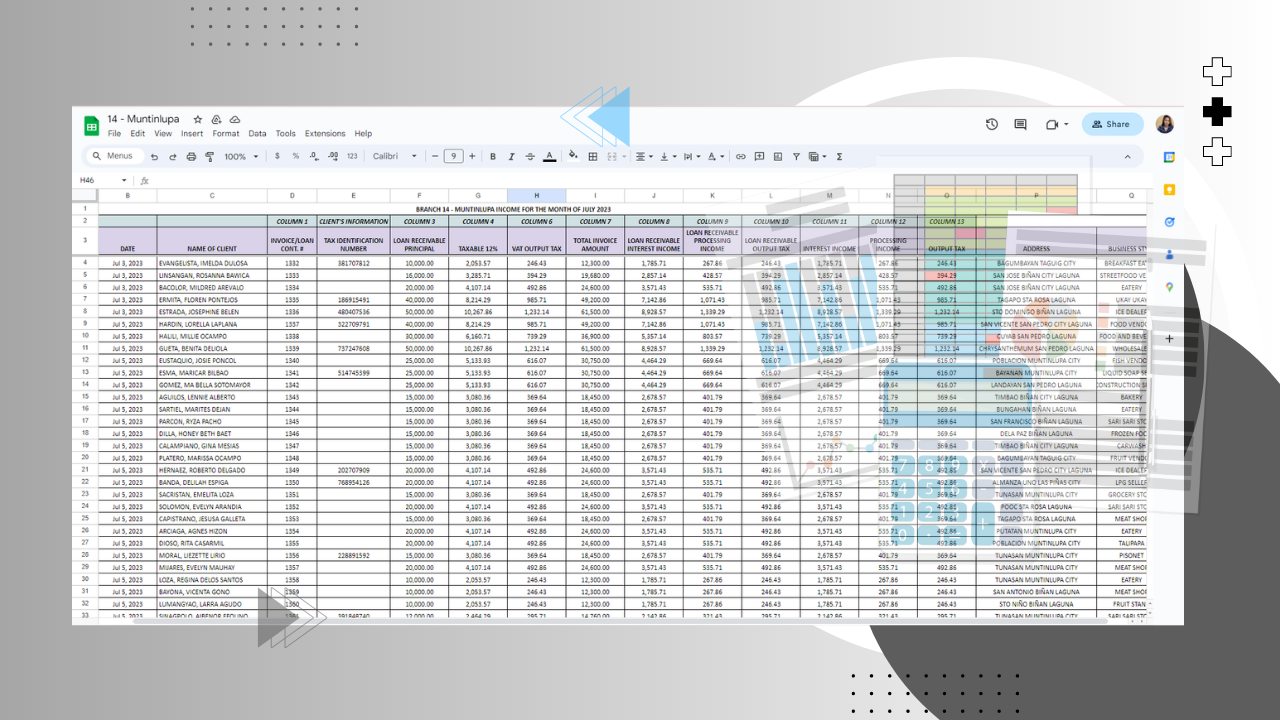The height and width of the screenshot is (720, 1280).
Task: Print the spreadsheet
Action: [x=192, y=157]
